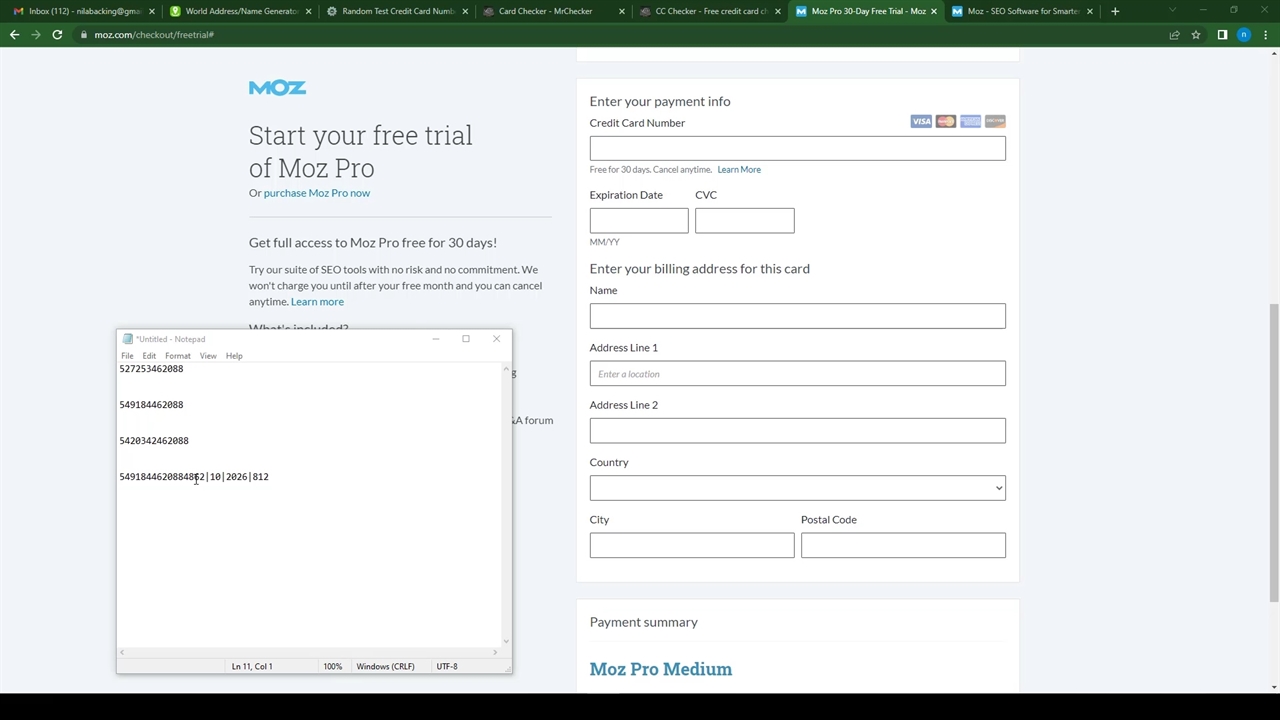
Task: Click 'Learn More' under the credit card field
Action: coord(739,170)
